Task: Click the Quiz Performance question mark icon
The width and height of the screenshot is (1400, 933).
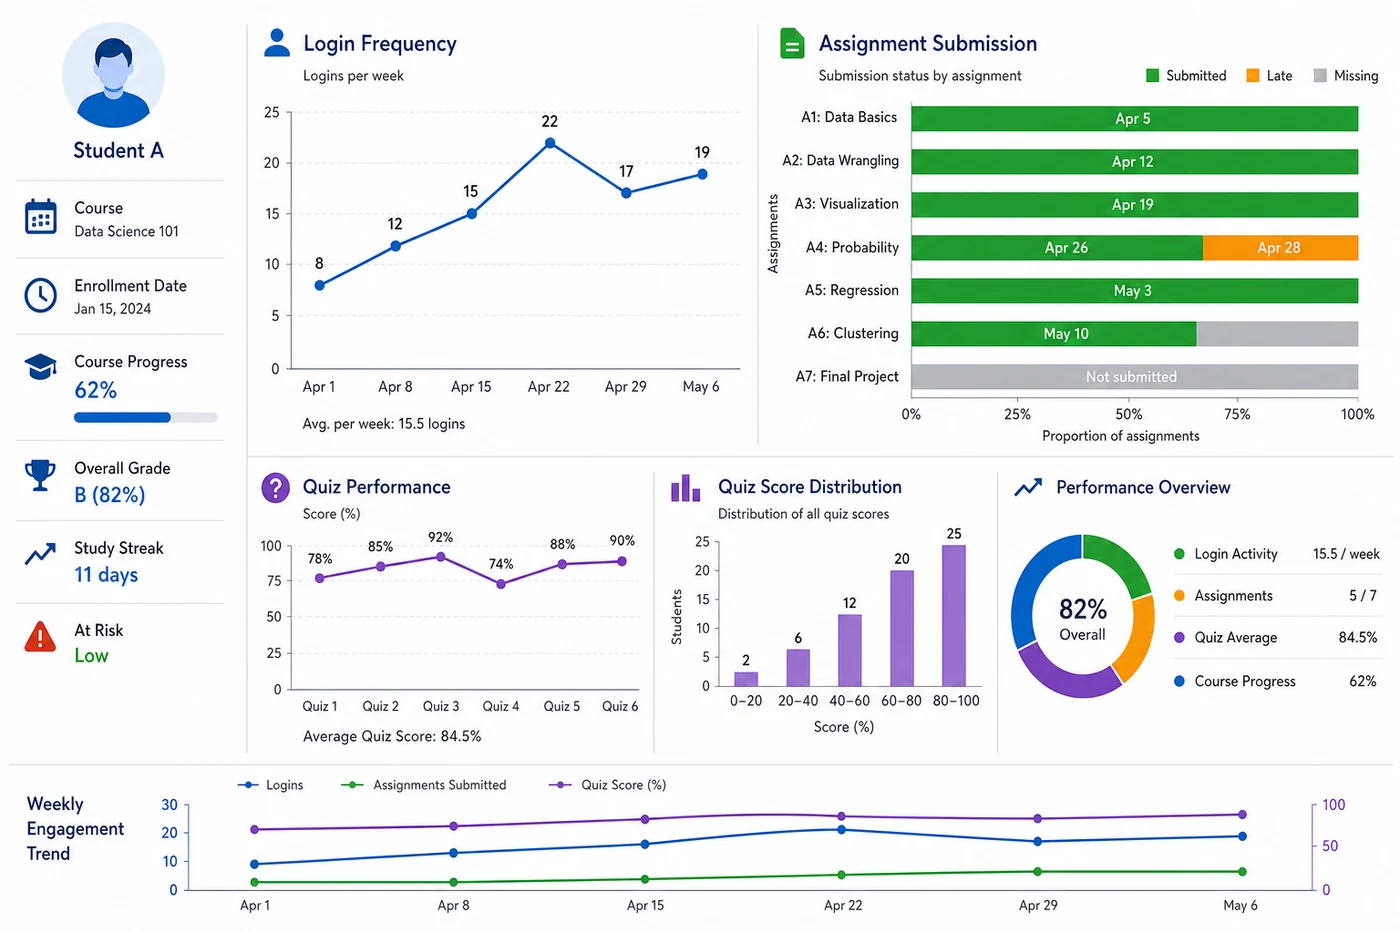Action: (275, 488)
